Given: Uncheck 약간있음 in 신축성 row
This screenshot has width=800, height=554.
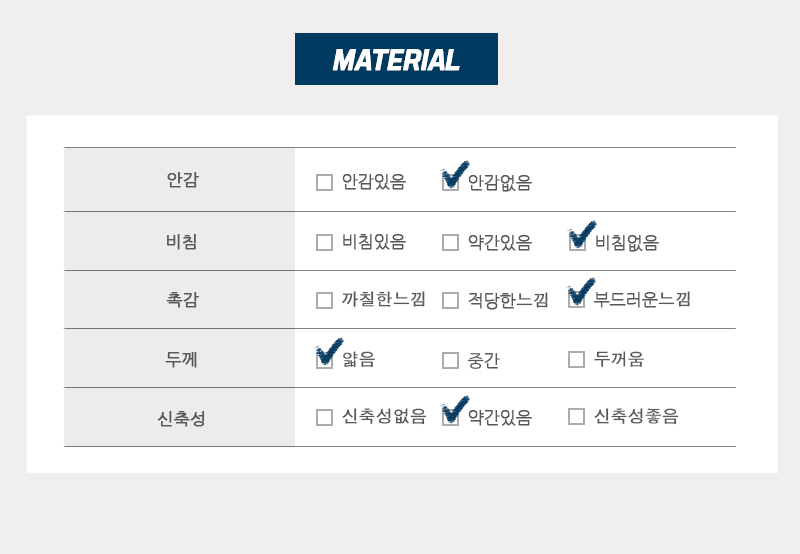Looking at the screenshot, I should tap(451, 417).
